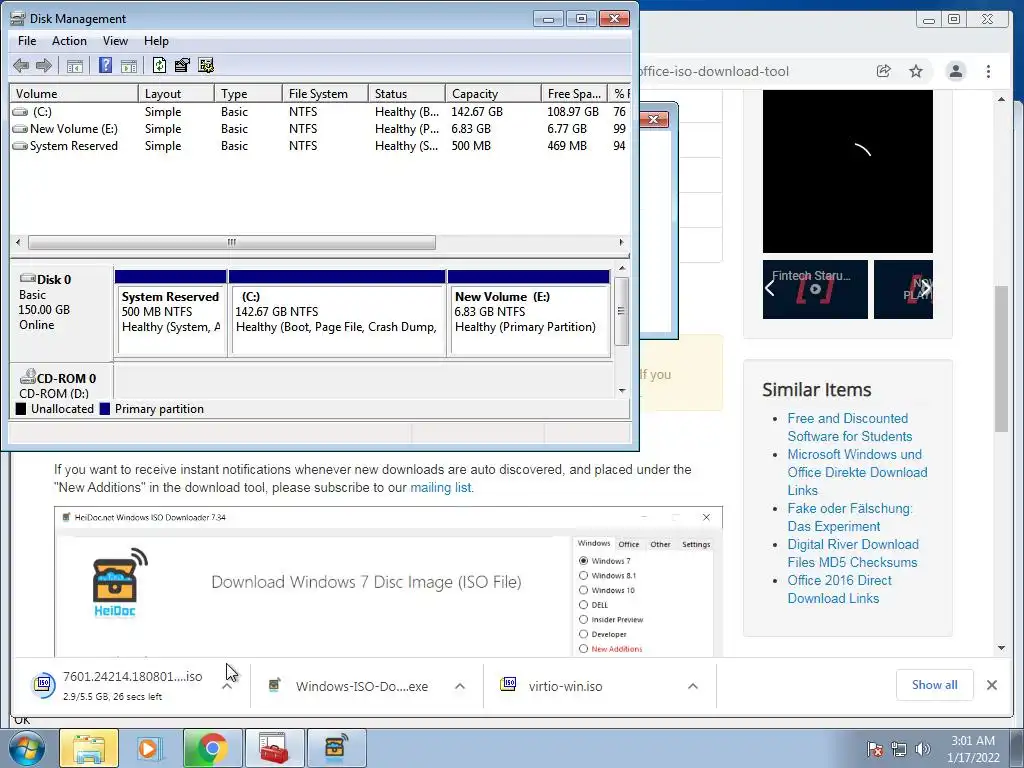Screen dimensions: 1024x768
Task: Click the CD-ROM 0 drive icon
Action: (x=28, y=377)
